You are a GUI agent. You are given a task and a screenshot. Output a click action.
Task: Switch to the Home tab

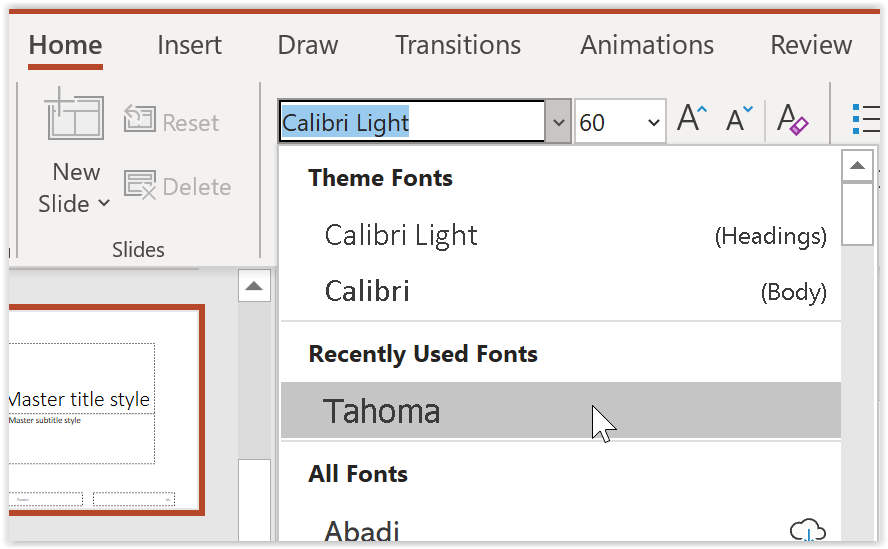tap(65, 45)
